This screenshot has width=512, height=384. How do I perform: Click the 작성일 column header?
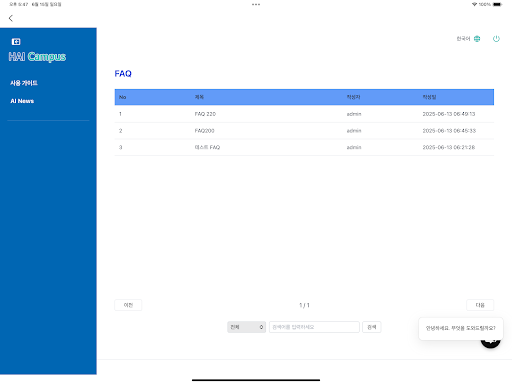[x=429, y=97]
